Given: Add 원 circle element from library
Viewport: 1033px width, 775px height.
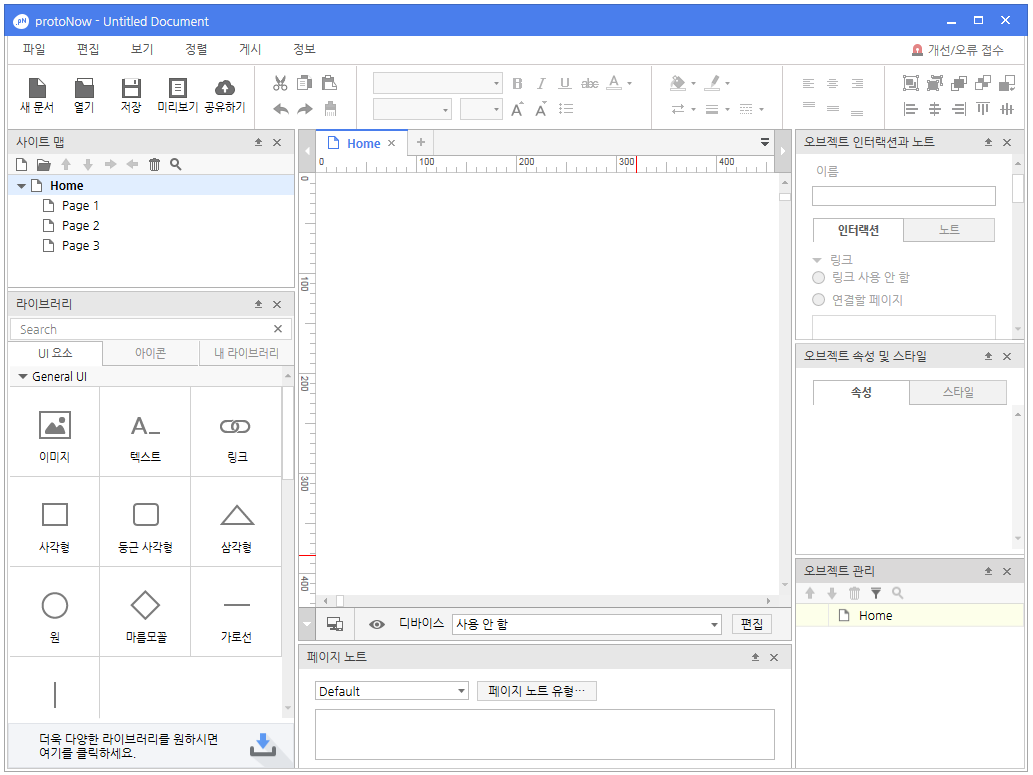Looking at the screenshot, I should click(55, 613).
